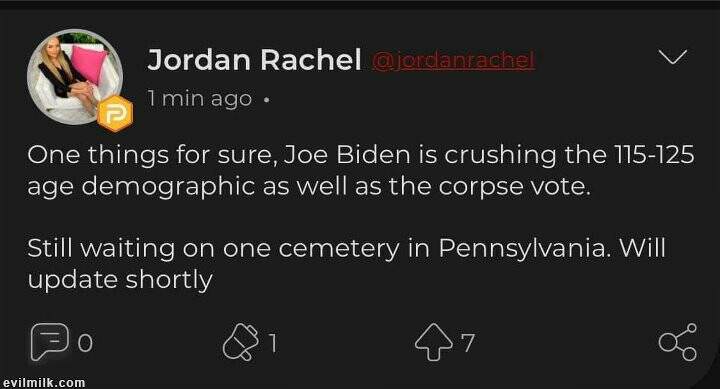This screenshot has width=720, height=389.
Task: Click the gold Parler badge on the avatar
Action: point(115,114)
